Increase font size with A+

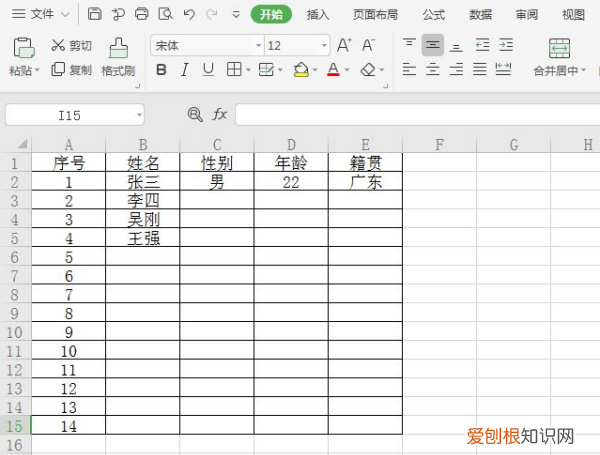(344, 45)
